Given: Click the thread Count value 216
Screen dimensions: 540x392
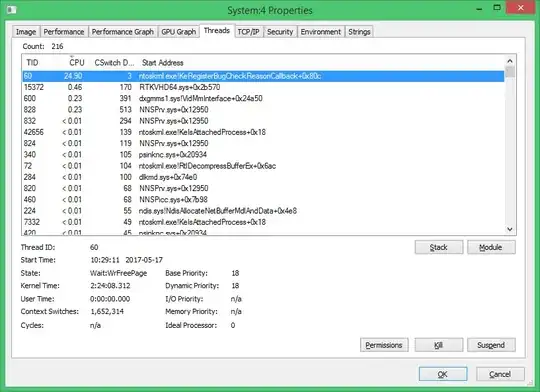Looking at the screenshot, I should tap(57, 46).
